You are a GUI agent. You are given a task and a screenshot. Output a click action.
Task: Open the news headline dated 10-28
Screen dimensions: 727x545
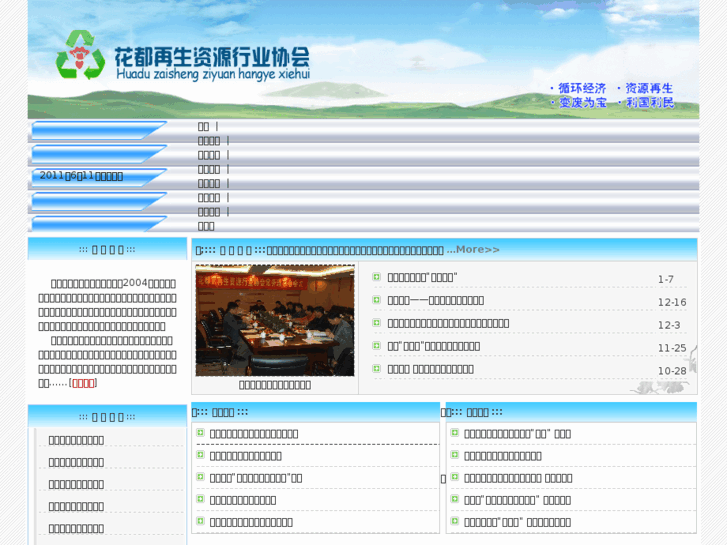430,369
